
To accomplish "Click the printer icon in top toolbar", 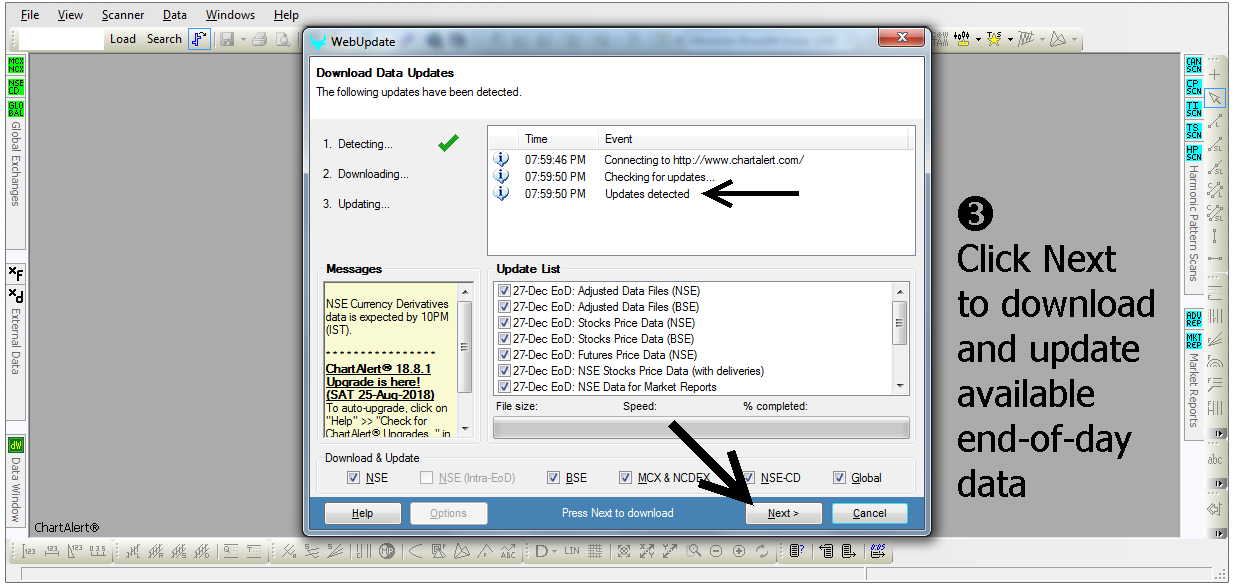I will (259, 39).
